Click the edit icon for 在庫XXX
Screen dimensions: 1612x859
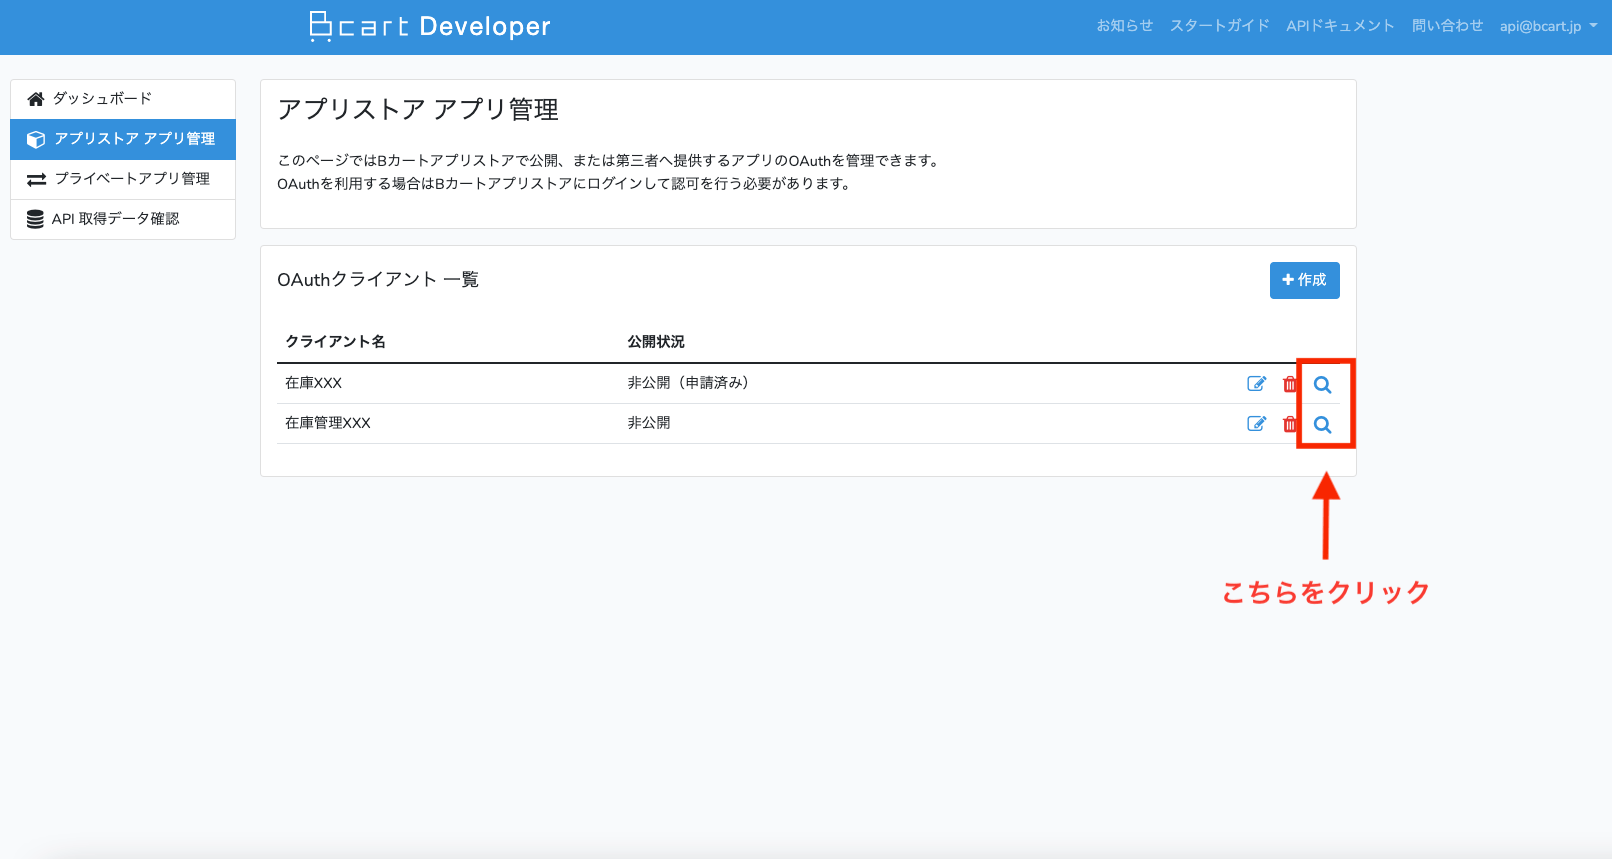coord(1256,384)
